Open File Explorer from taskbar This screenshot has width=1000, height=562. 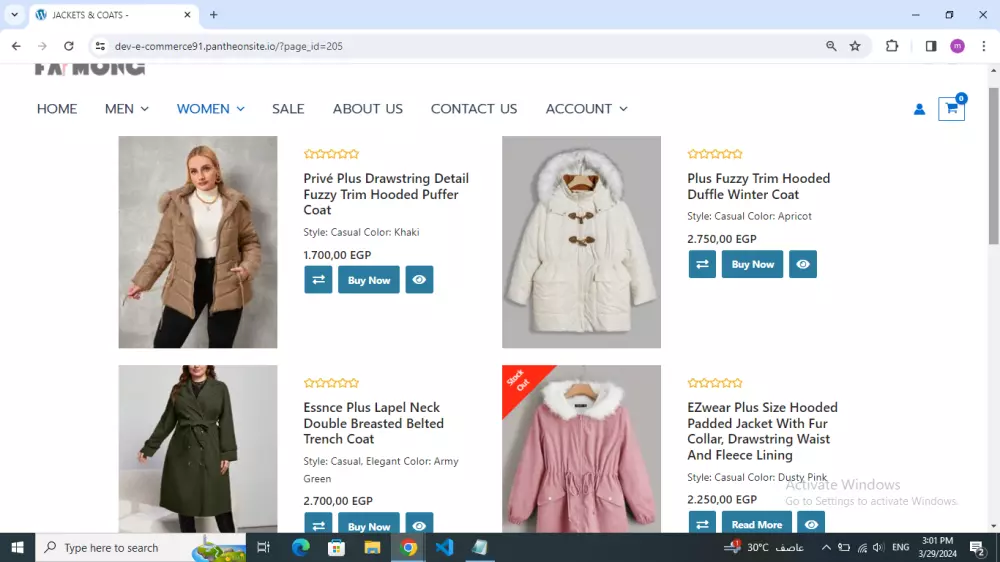point(372,547)
